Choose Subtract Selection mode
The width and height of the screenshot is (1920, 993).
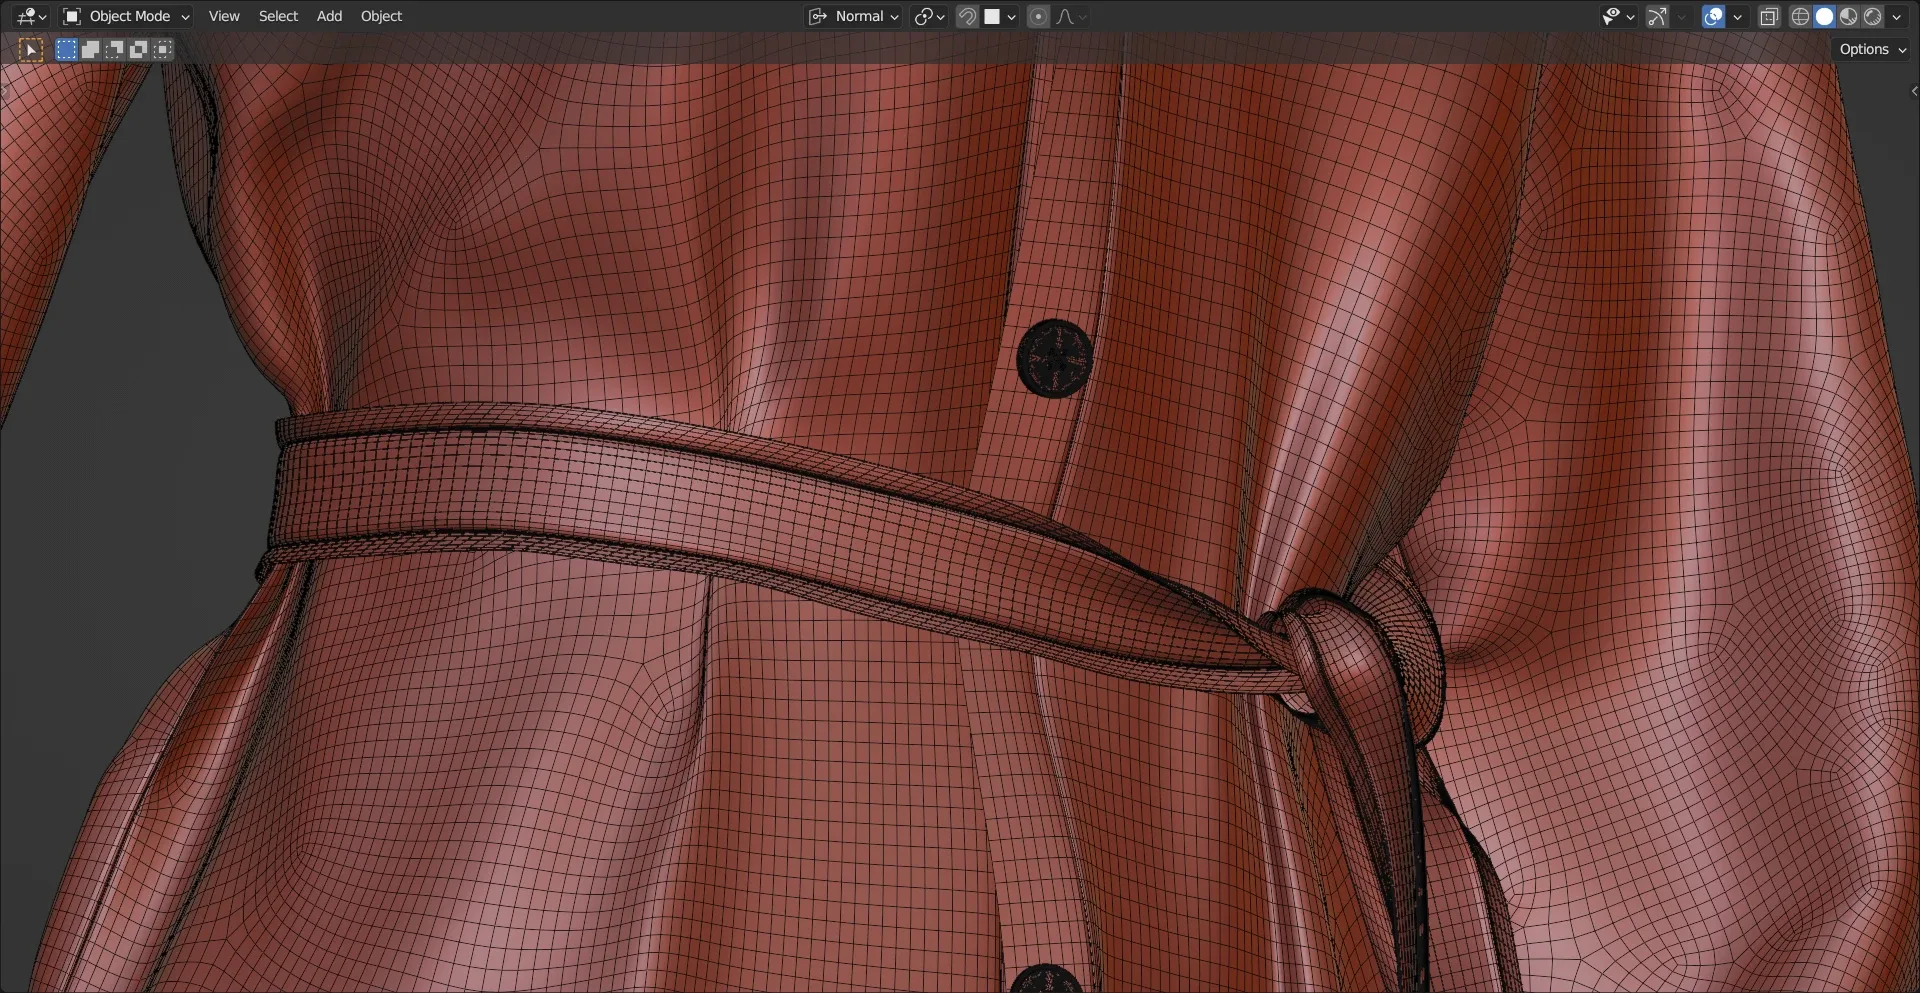[114, 49]
